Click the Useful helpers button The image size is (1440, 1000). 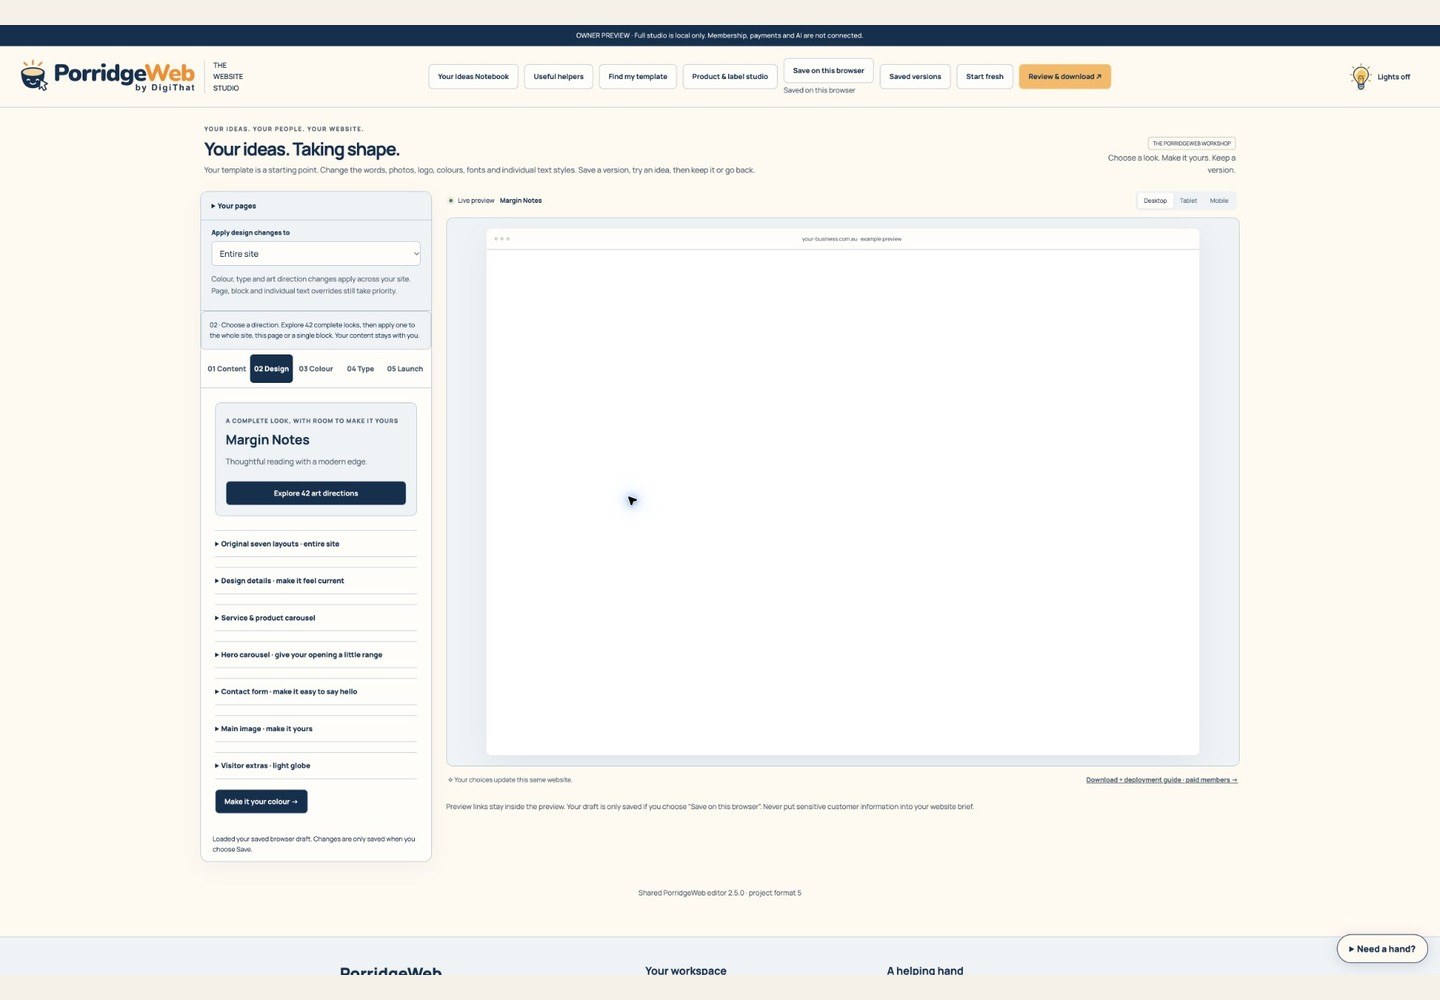(x=558, y=77)
